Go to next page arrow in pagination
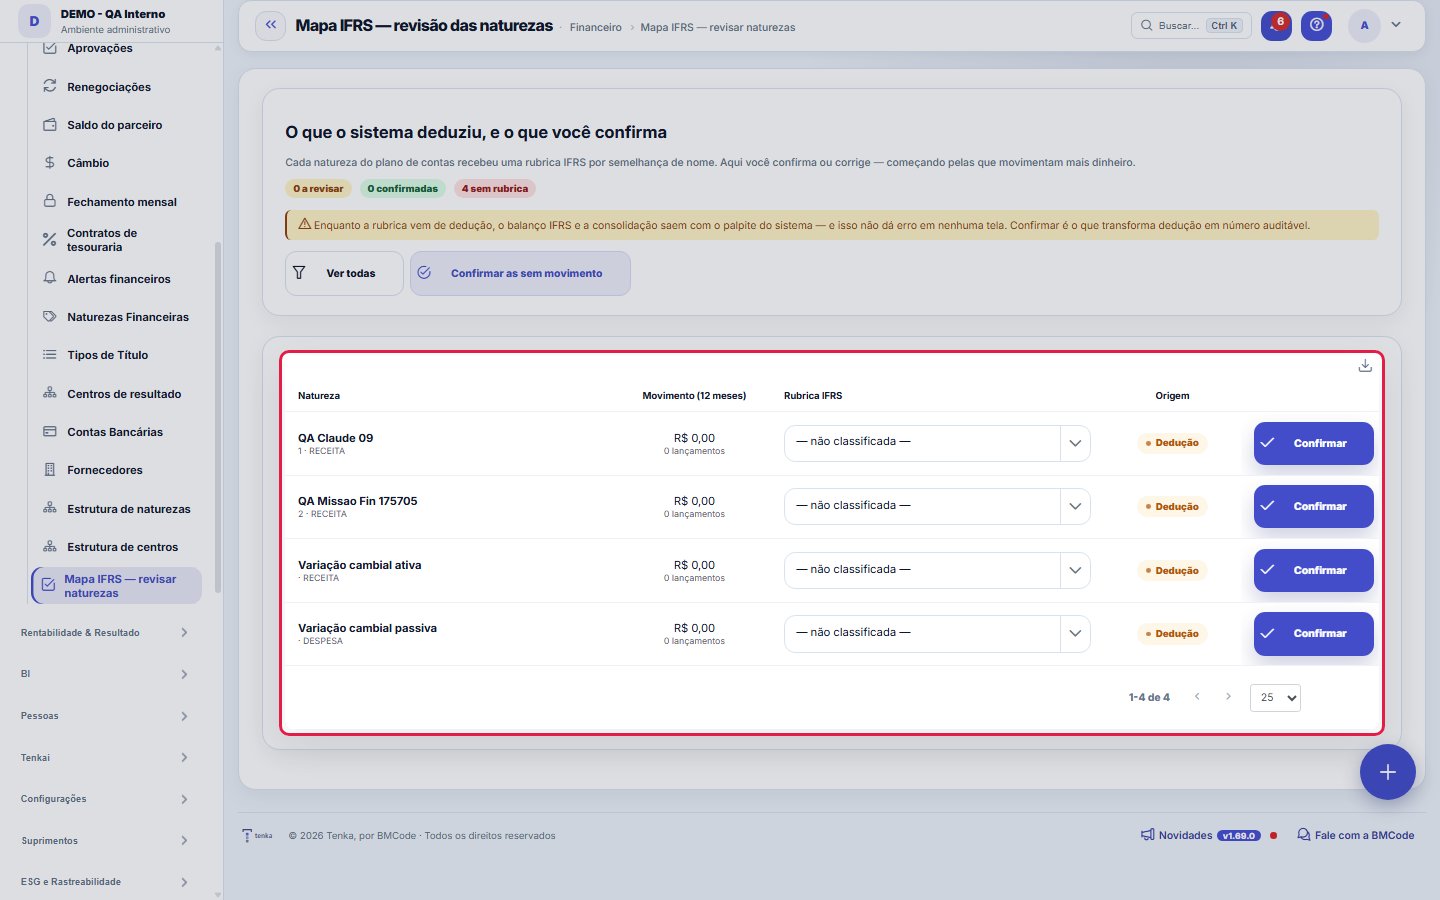 1228,697
